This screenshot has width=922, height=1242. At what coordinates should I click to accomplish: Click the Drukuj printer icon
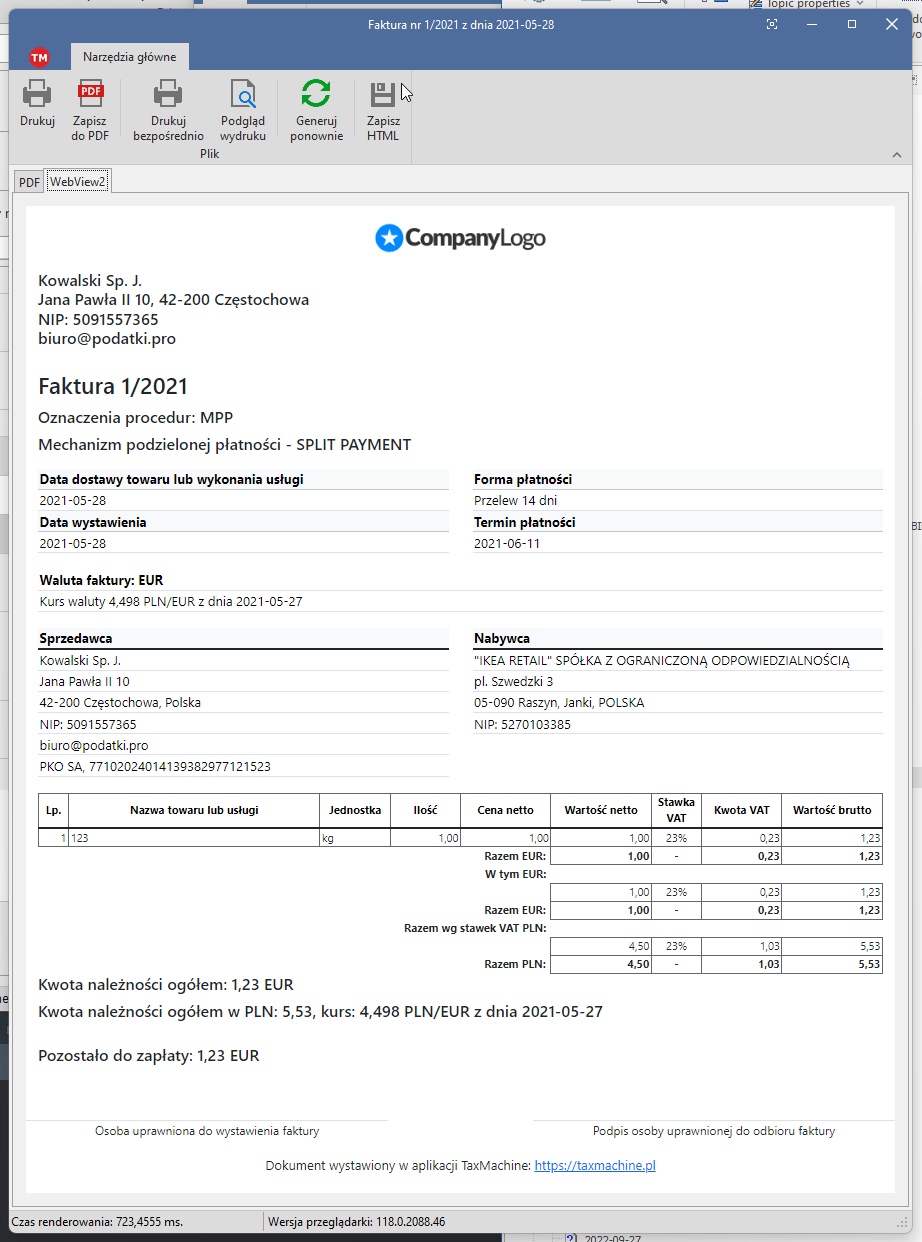[x=37, y=95]
